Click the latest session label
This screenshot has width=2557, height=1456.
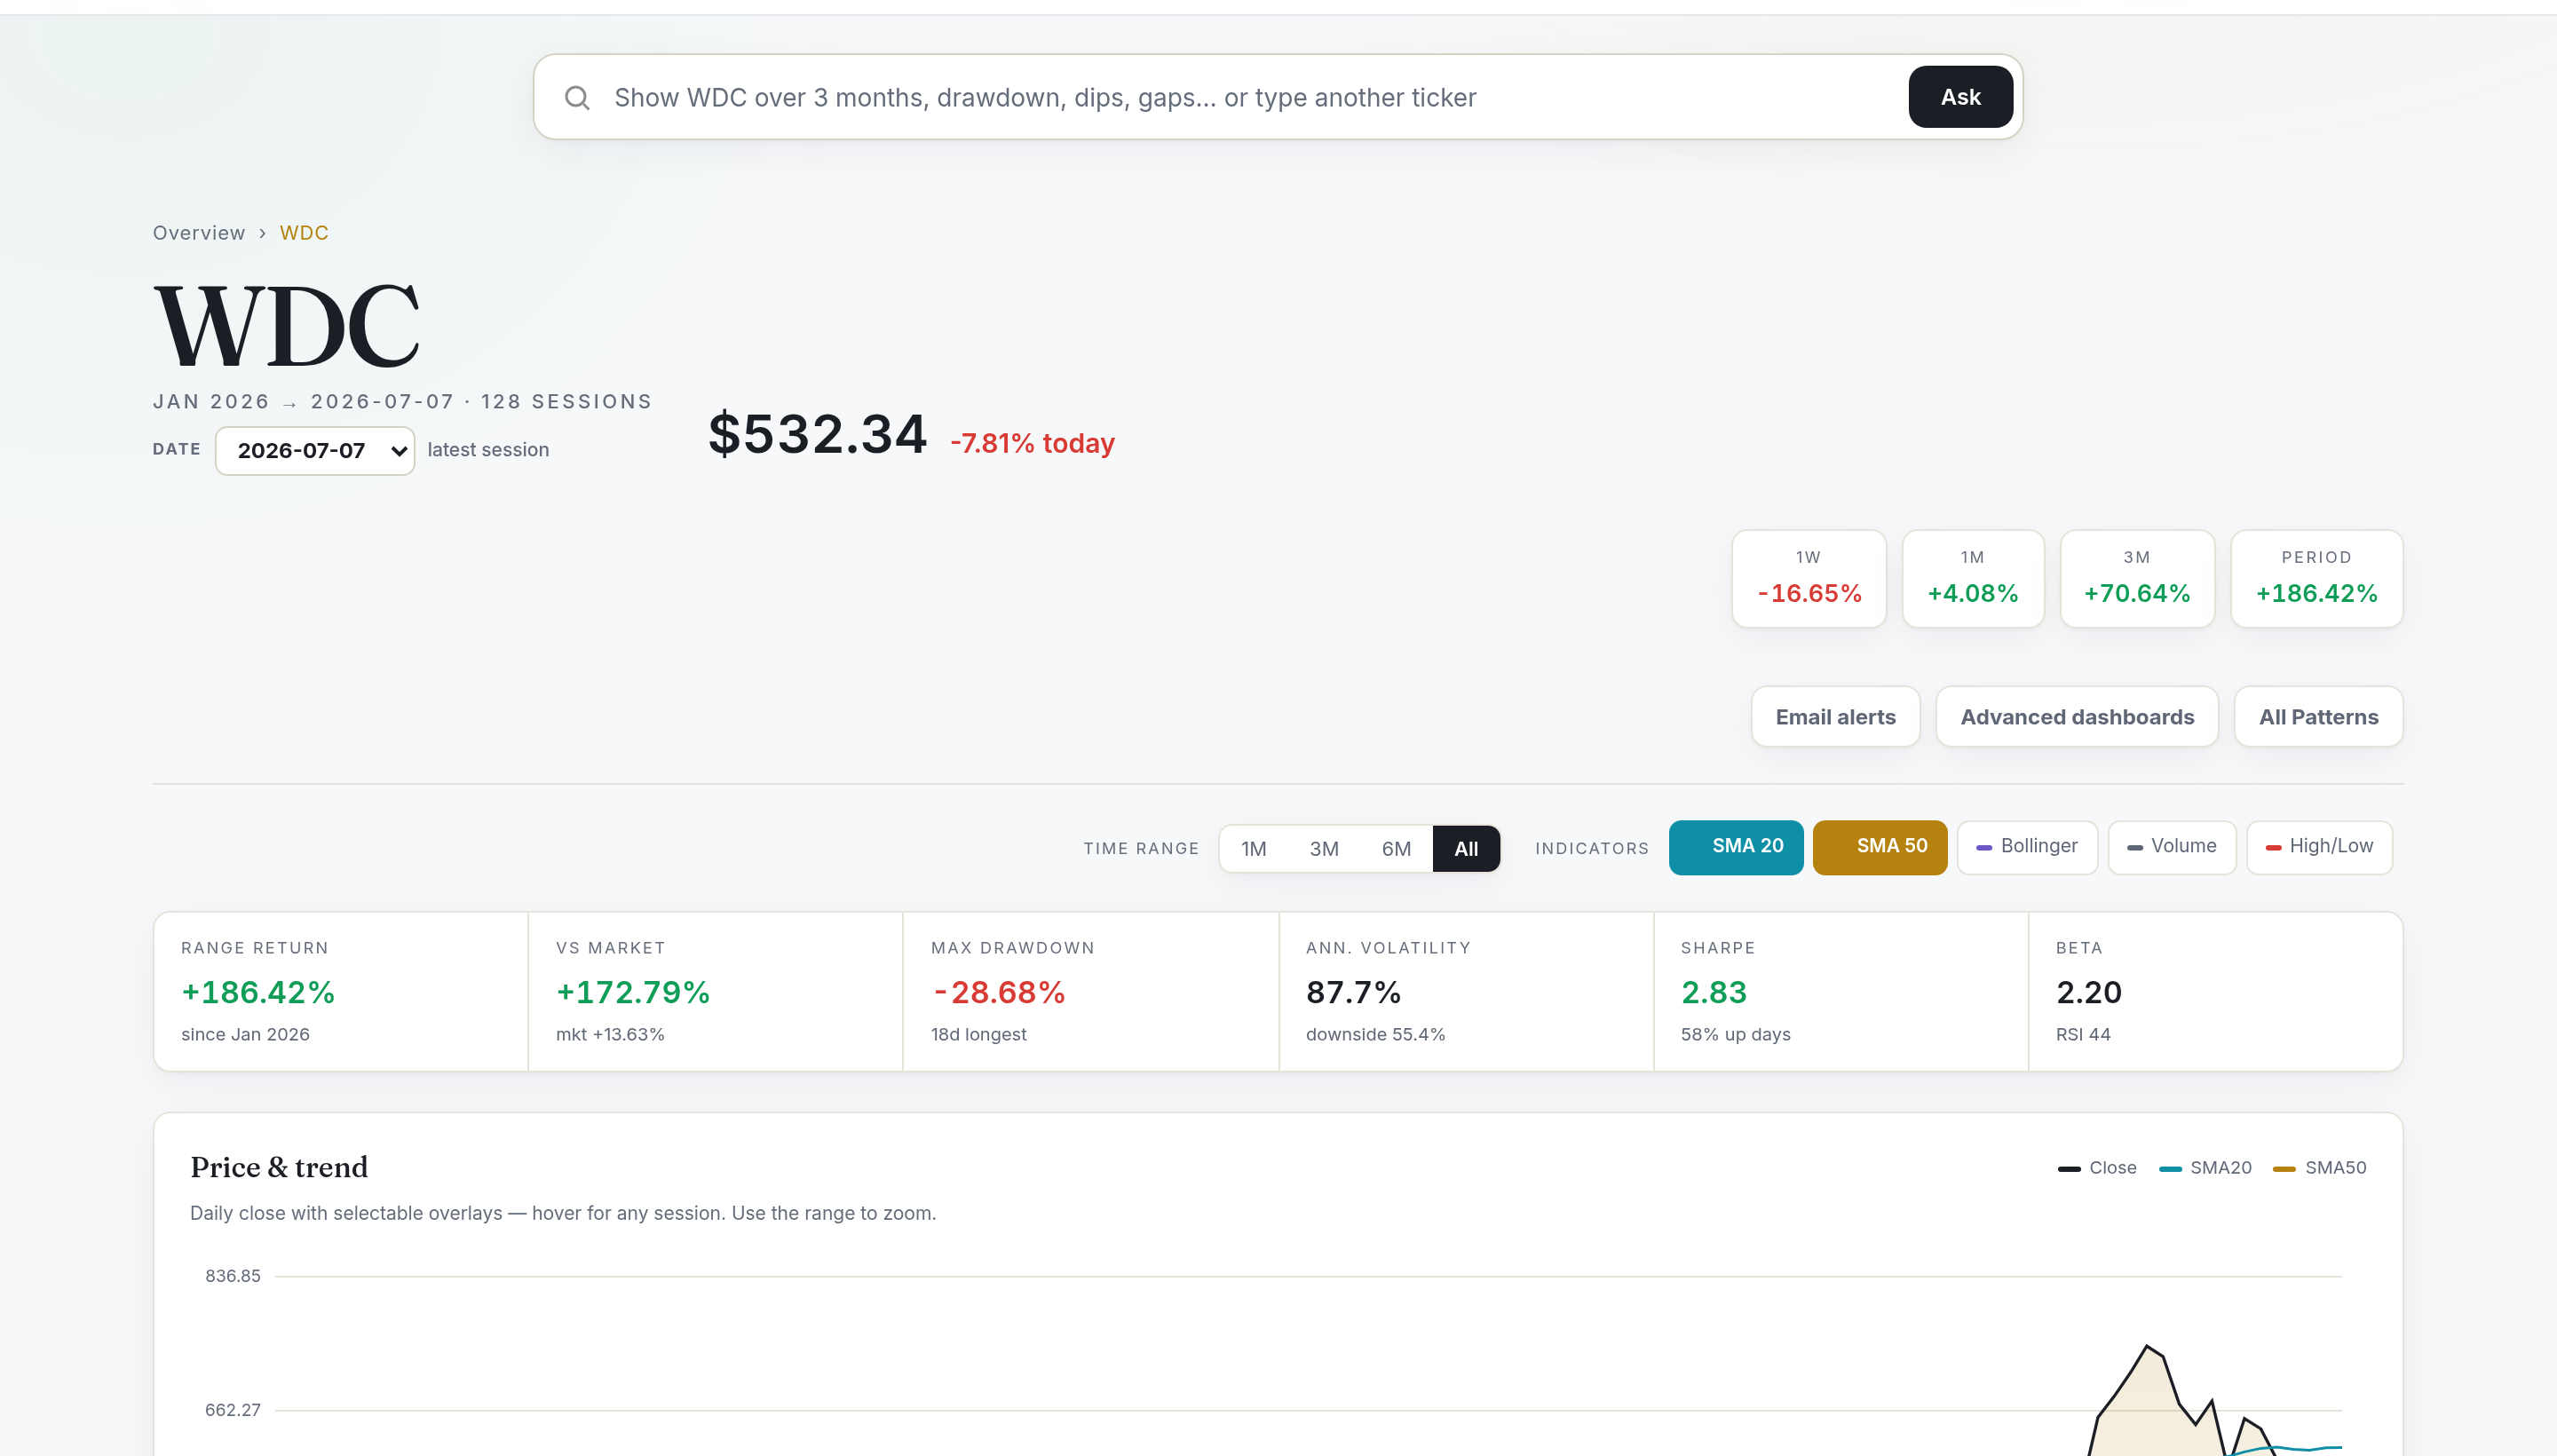488,450
